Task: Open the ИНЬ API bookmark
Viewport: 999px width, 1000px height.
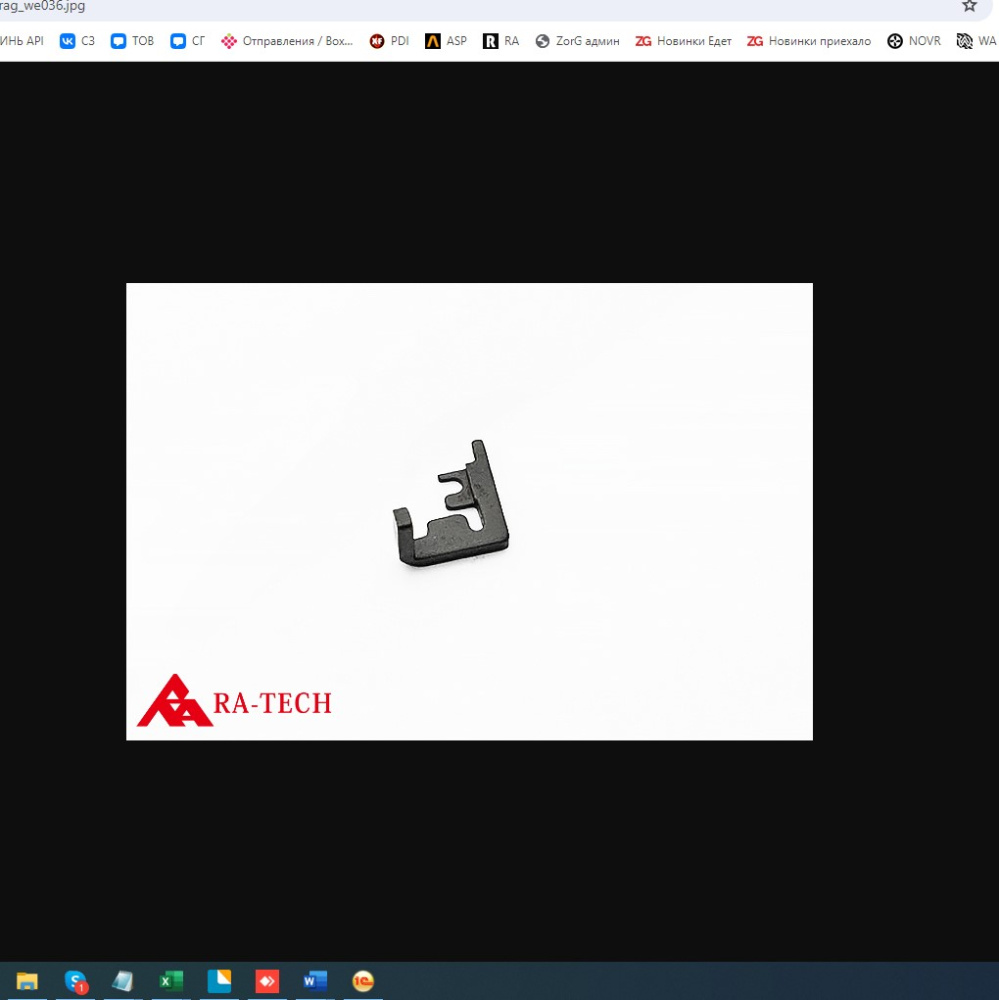Action: 22,41
